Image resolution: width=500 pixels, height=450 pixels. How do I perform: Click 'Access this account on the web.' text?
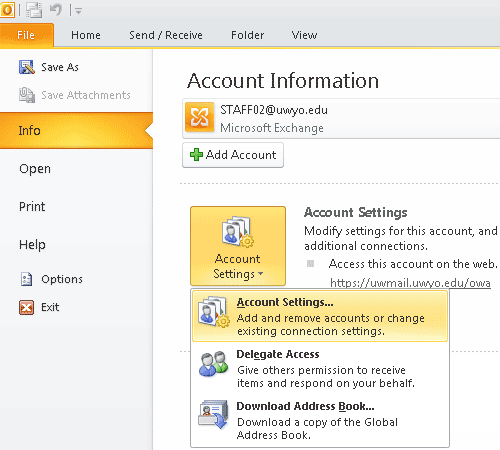(413, 264)
